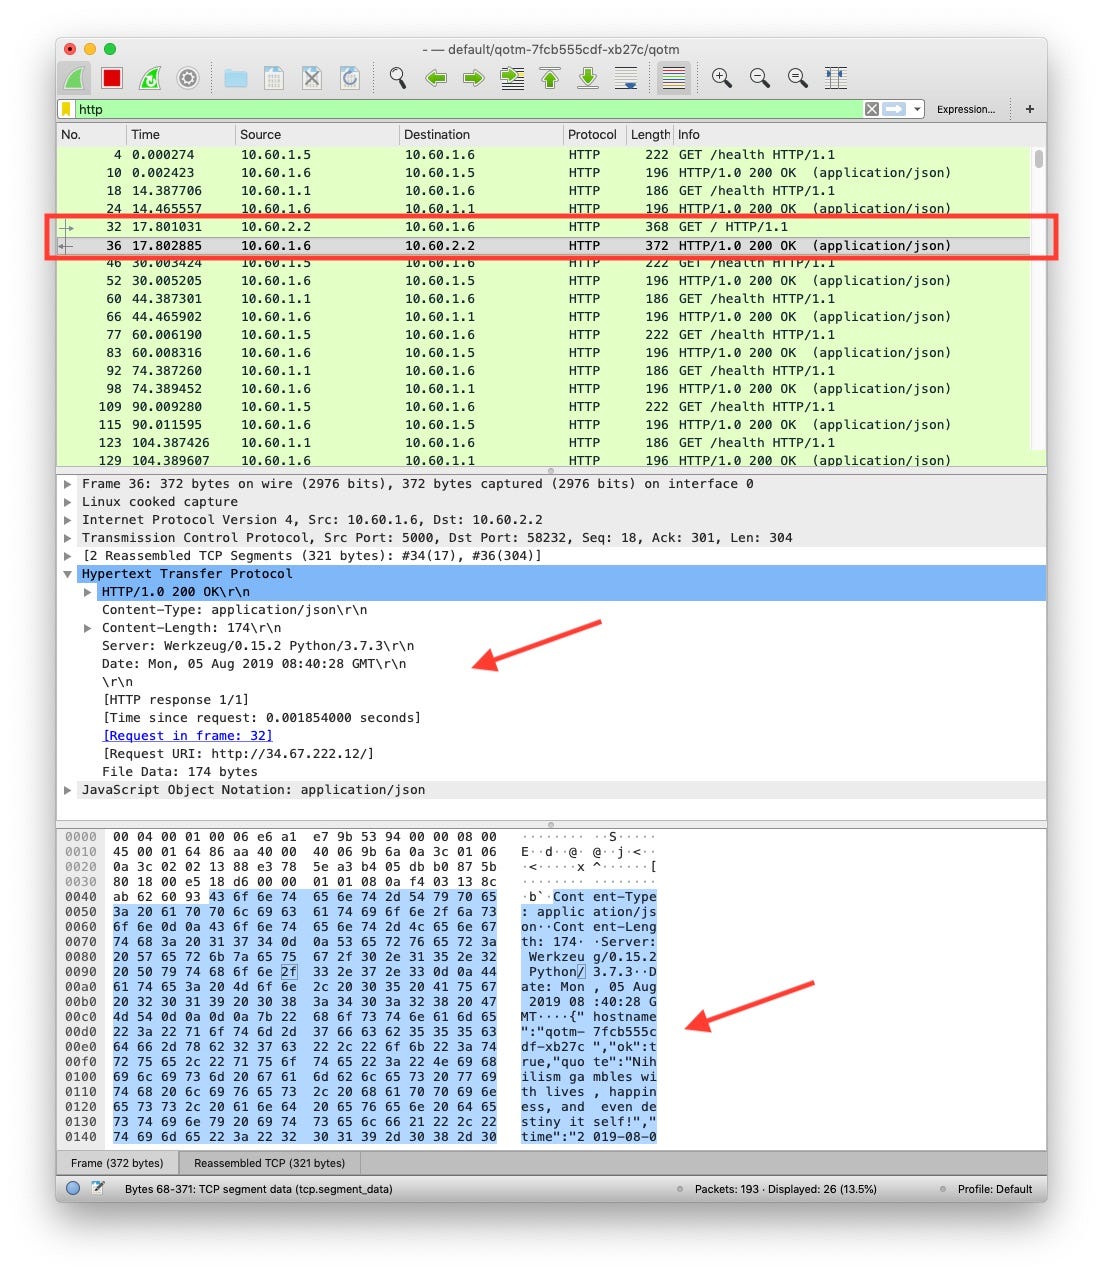Select the Request URI line
The height and width of the screenshot is (1276, 1103).
pyautogui.click(x=238, y=754)
